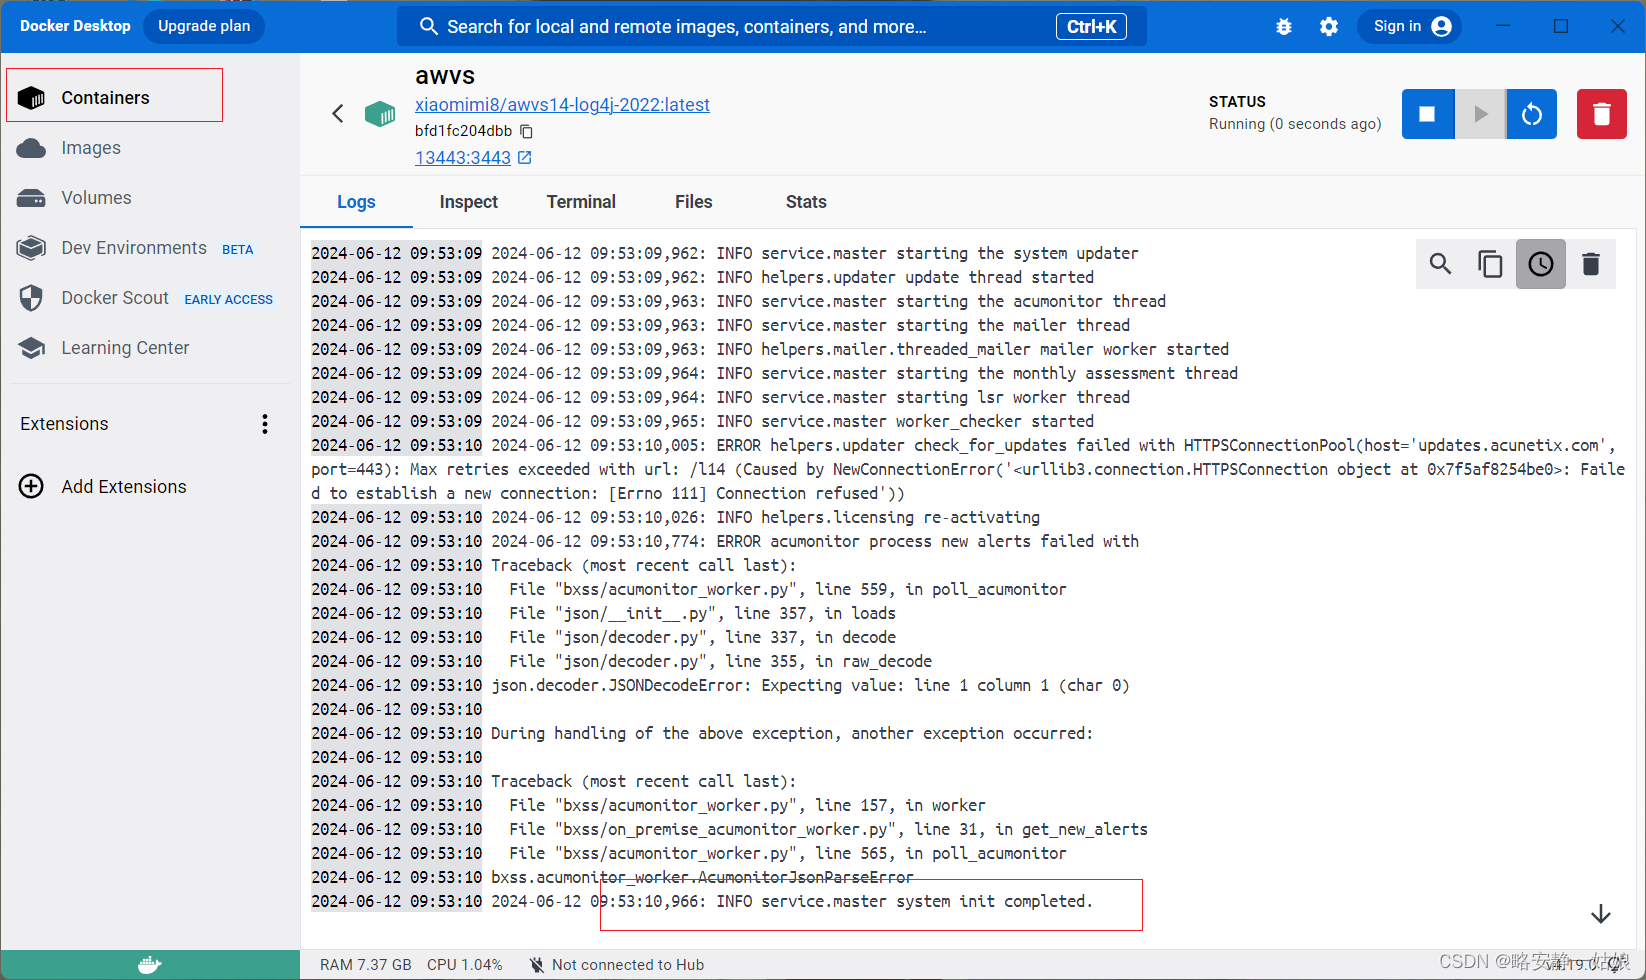Copy logs to clipboard
This screenshot has width=1646, height=980.
click(1491, 264)
